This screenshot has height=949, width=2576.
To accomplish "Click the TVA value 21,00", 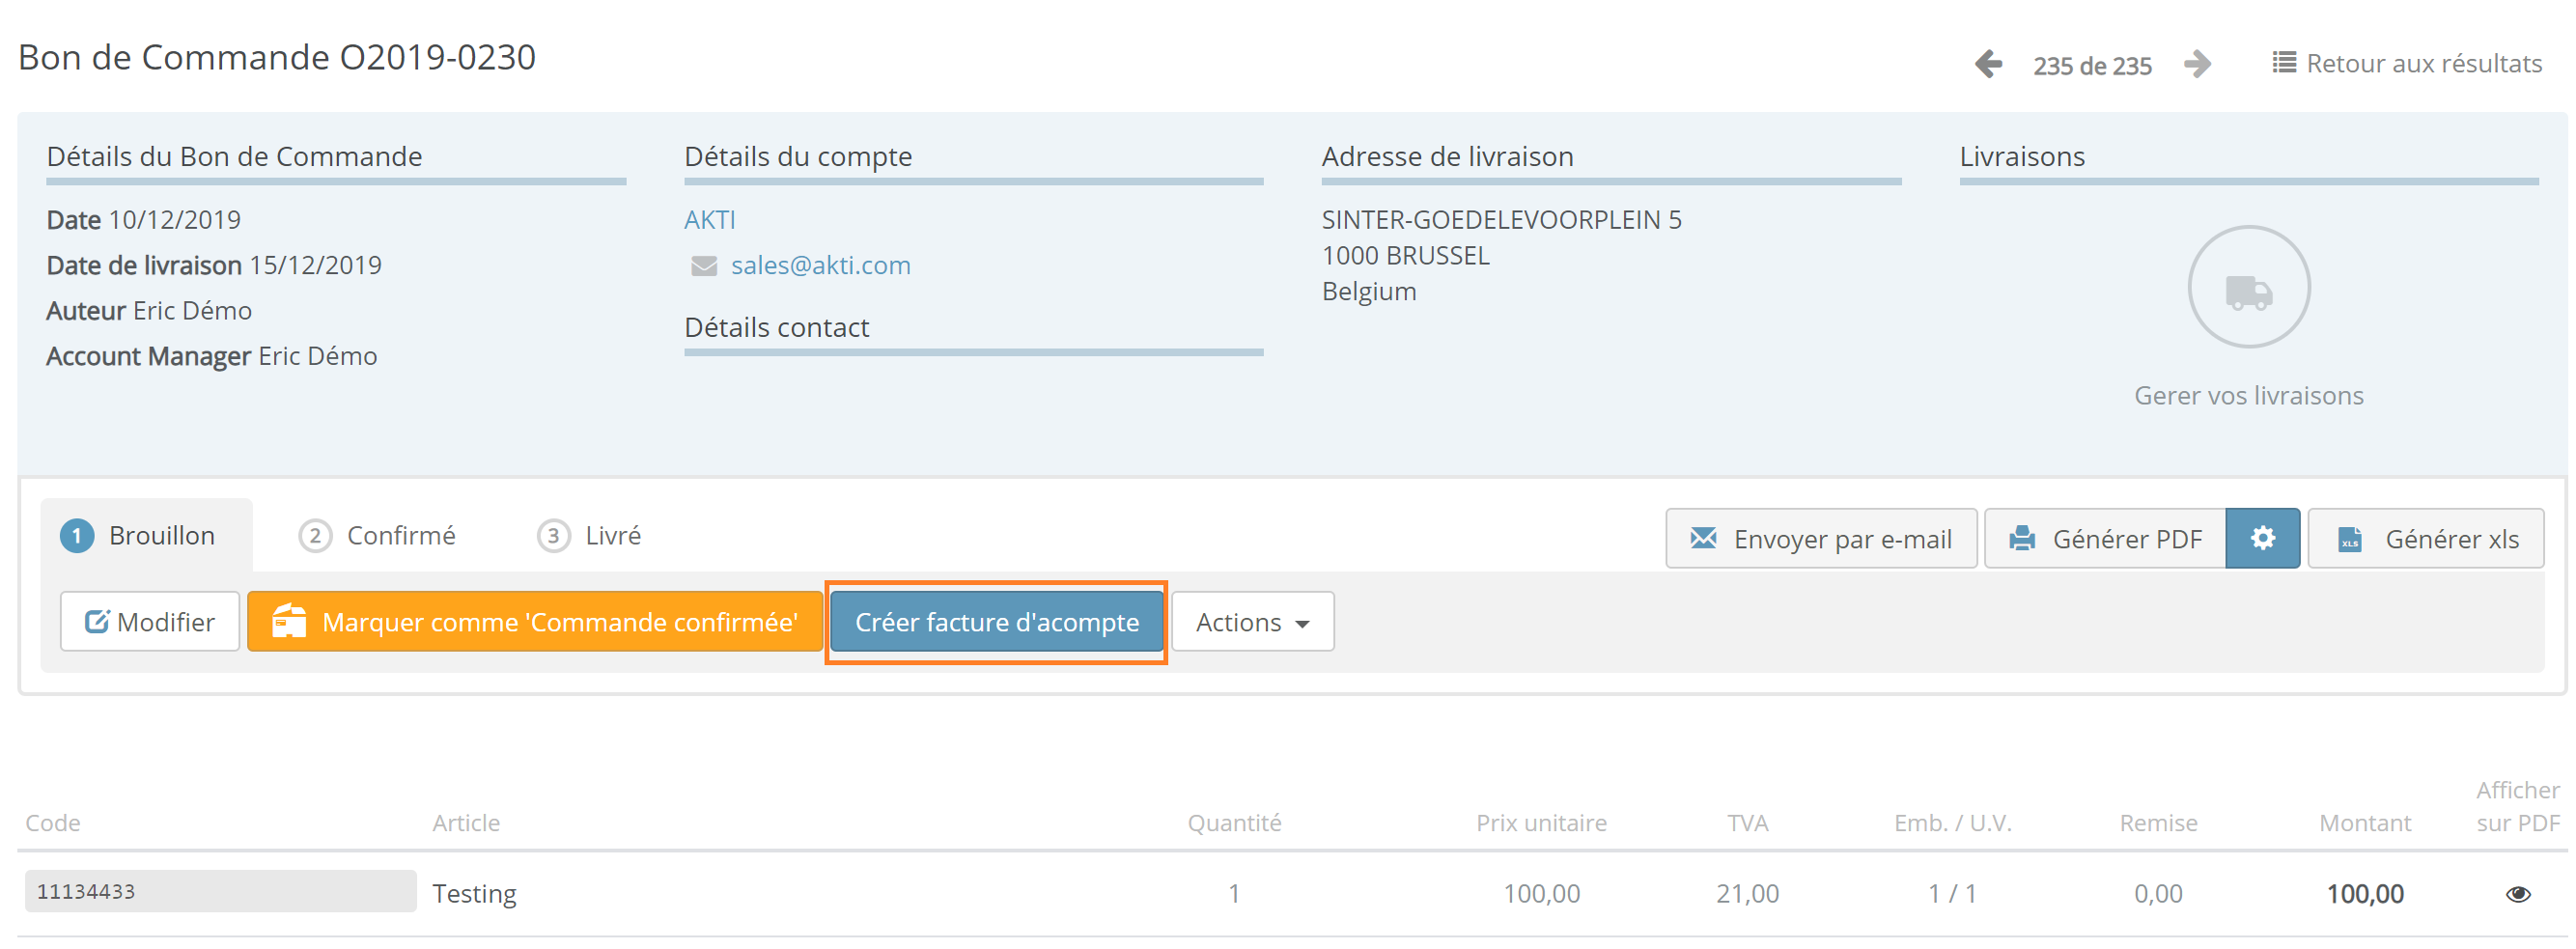I will click(x=1748, y=894).
